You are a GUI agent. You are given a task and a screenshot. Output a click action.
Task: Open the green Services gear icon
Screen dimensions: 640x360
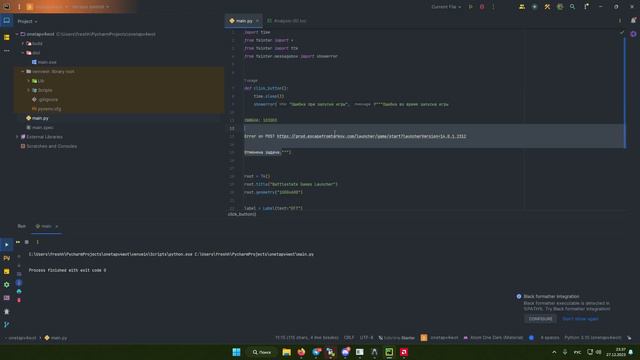point(7,284)
